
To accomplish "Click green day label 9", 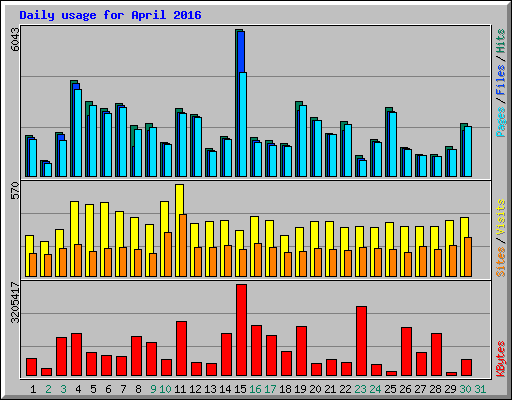I will click(153, 389).
